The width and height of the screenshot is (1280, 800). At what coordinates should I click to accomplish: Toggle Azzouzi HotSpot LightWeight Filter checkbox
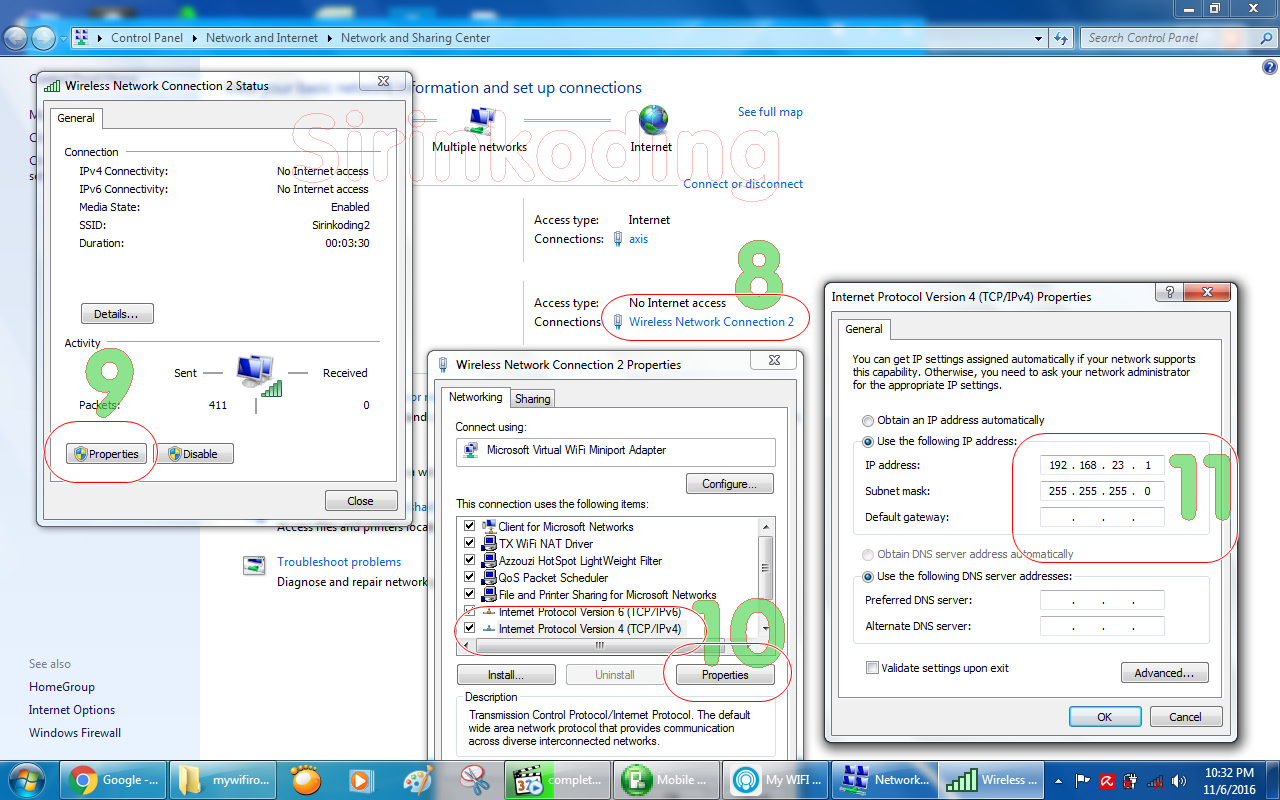click(470, 561)
